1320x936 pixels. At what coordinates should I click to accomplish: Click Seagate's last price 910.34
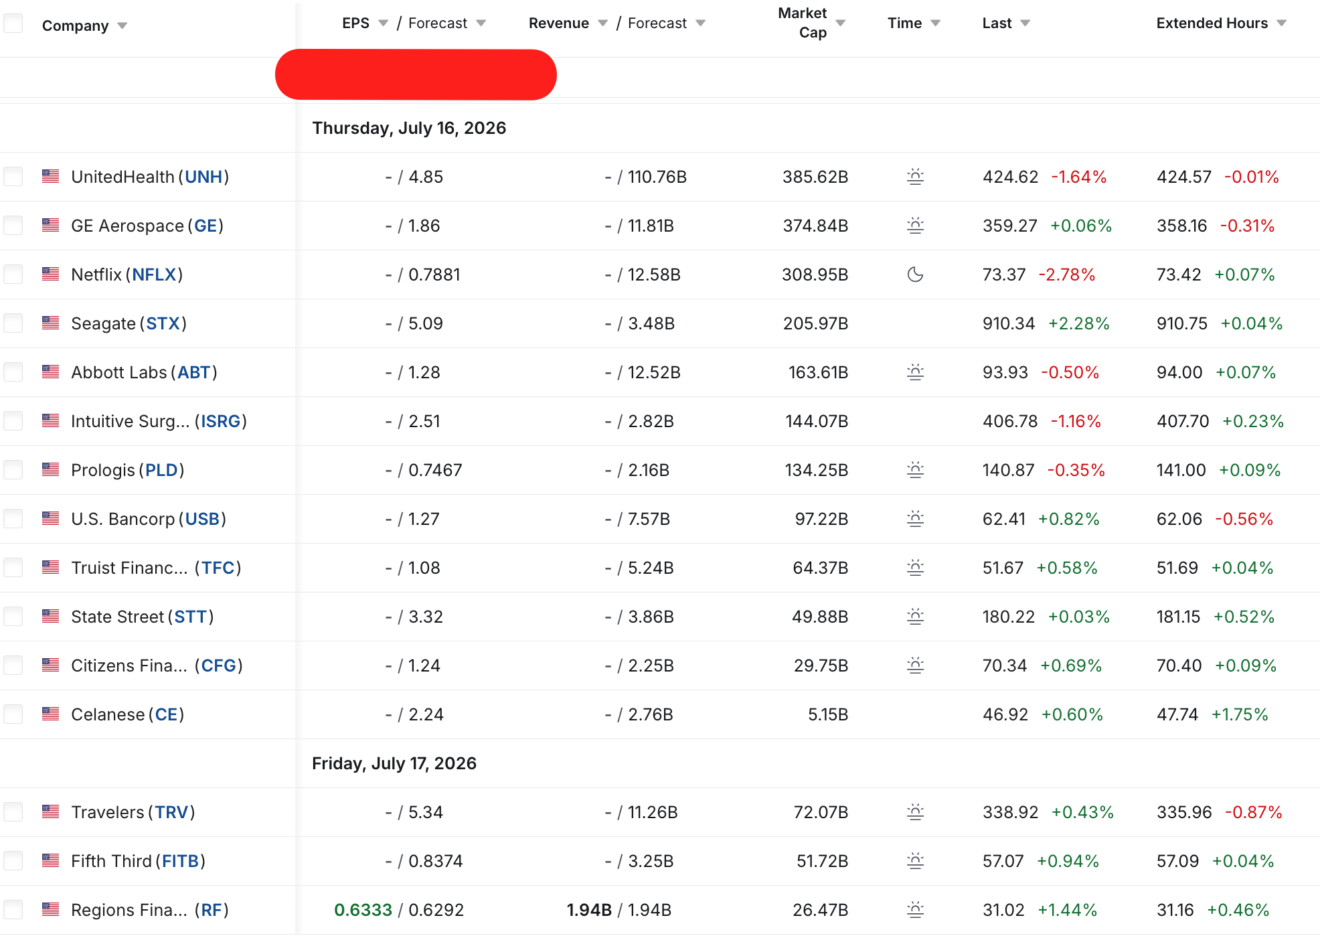point(1009,324)
